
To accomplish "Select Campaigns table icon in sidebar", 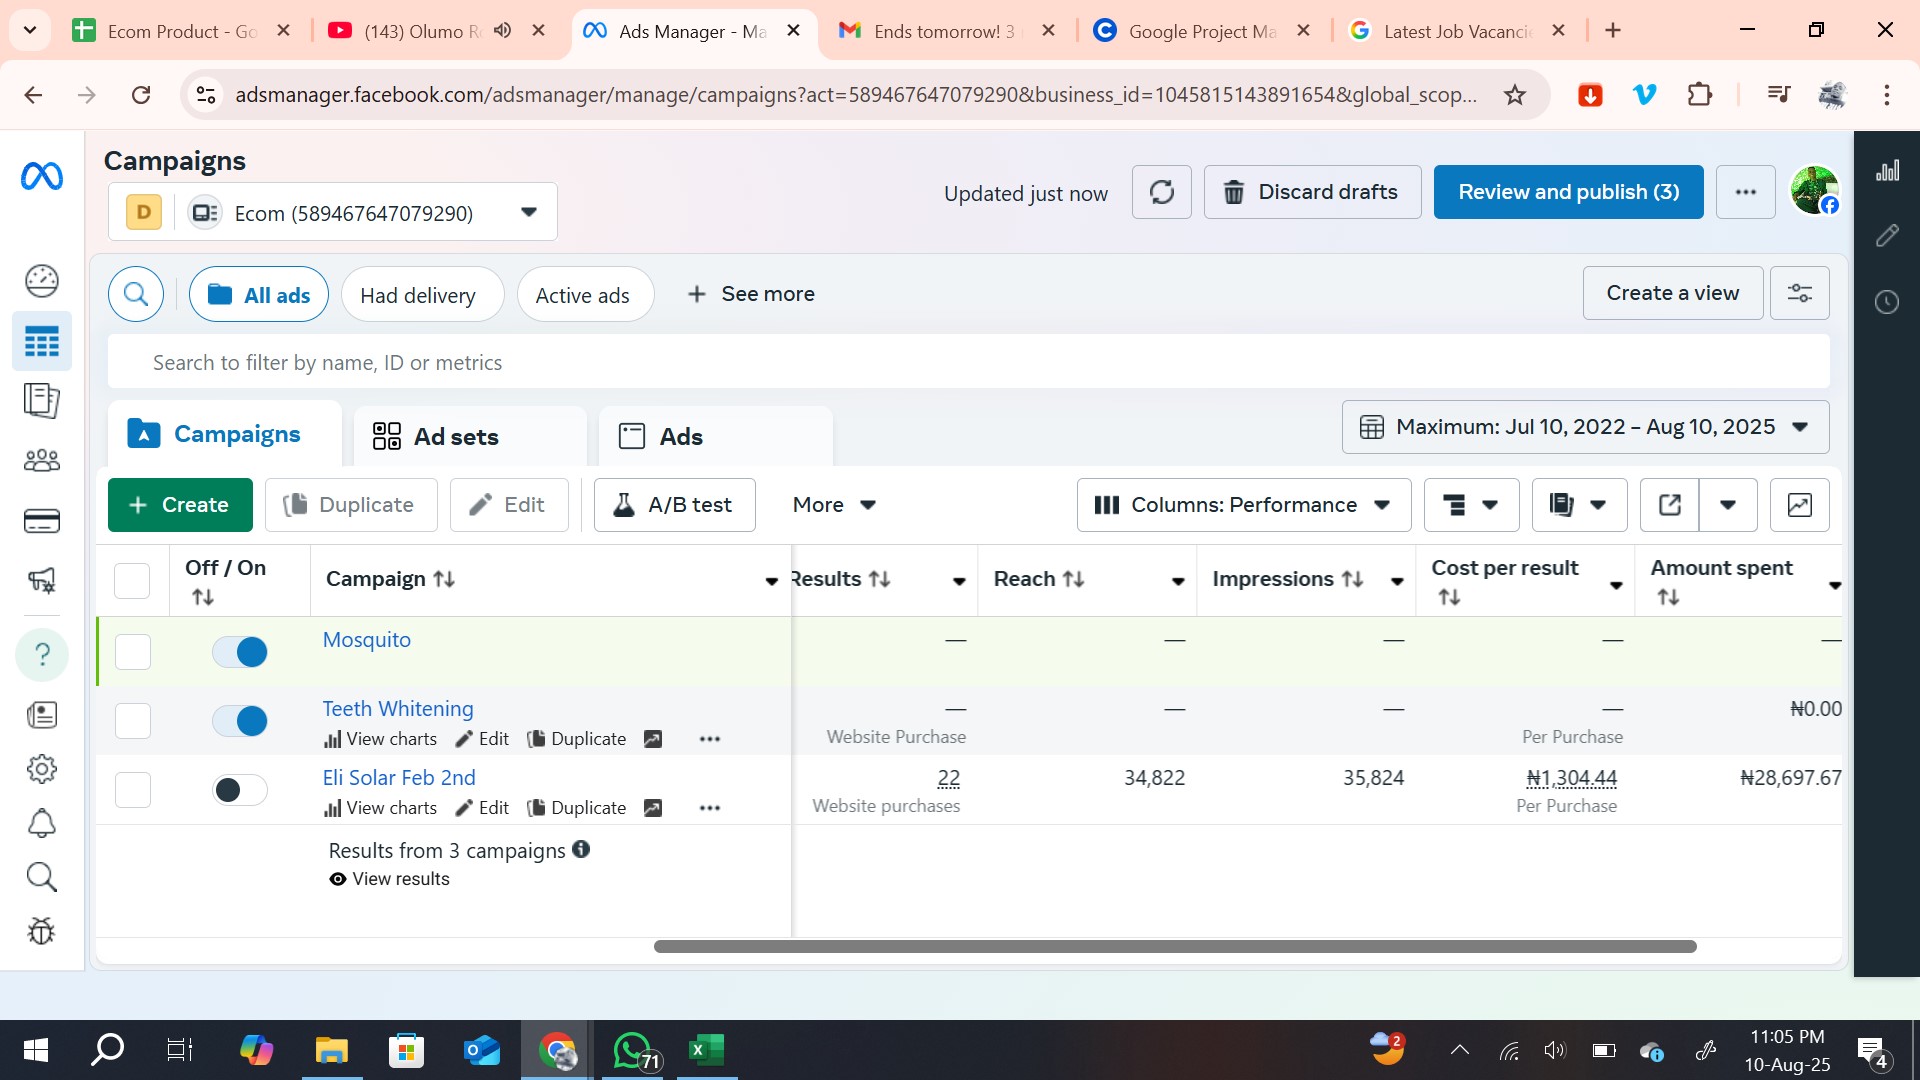I will pyautogui.click(x=42, y=342).
